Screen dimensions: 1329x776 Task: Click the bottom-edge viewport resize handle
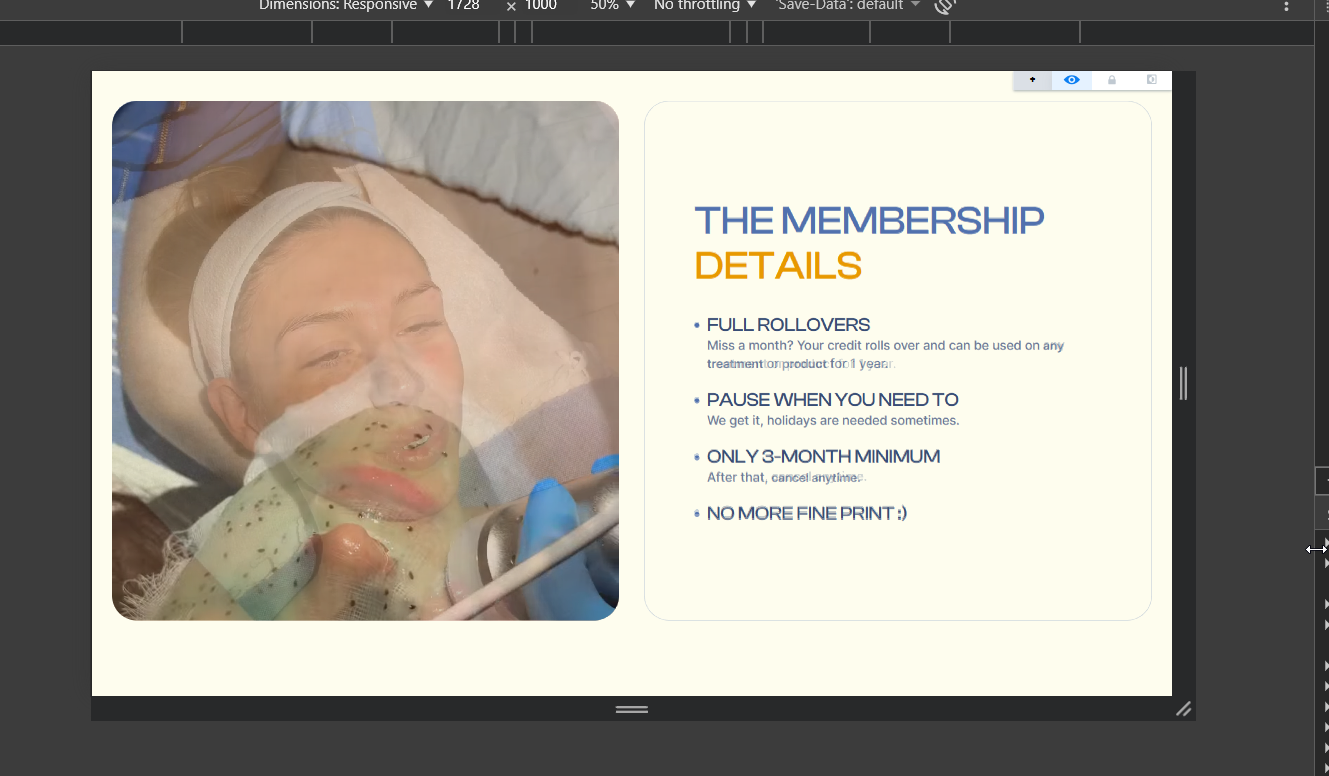point(632,709)
